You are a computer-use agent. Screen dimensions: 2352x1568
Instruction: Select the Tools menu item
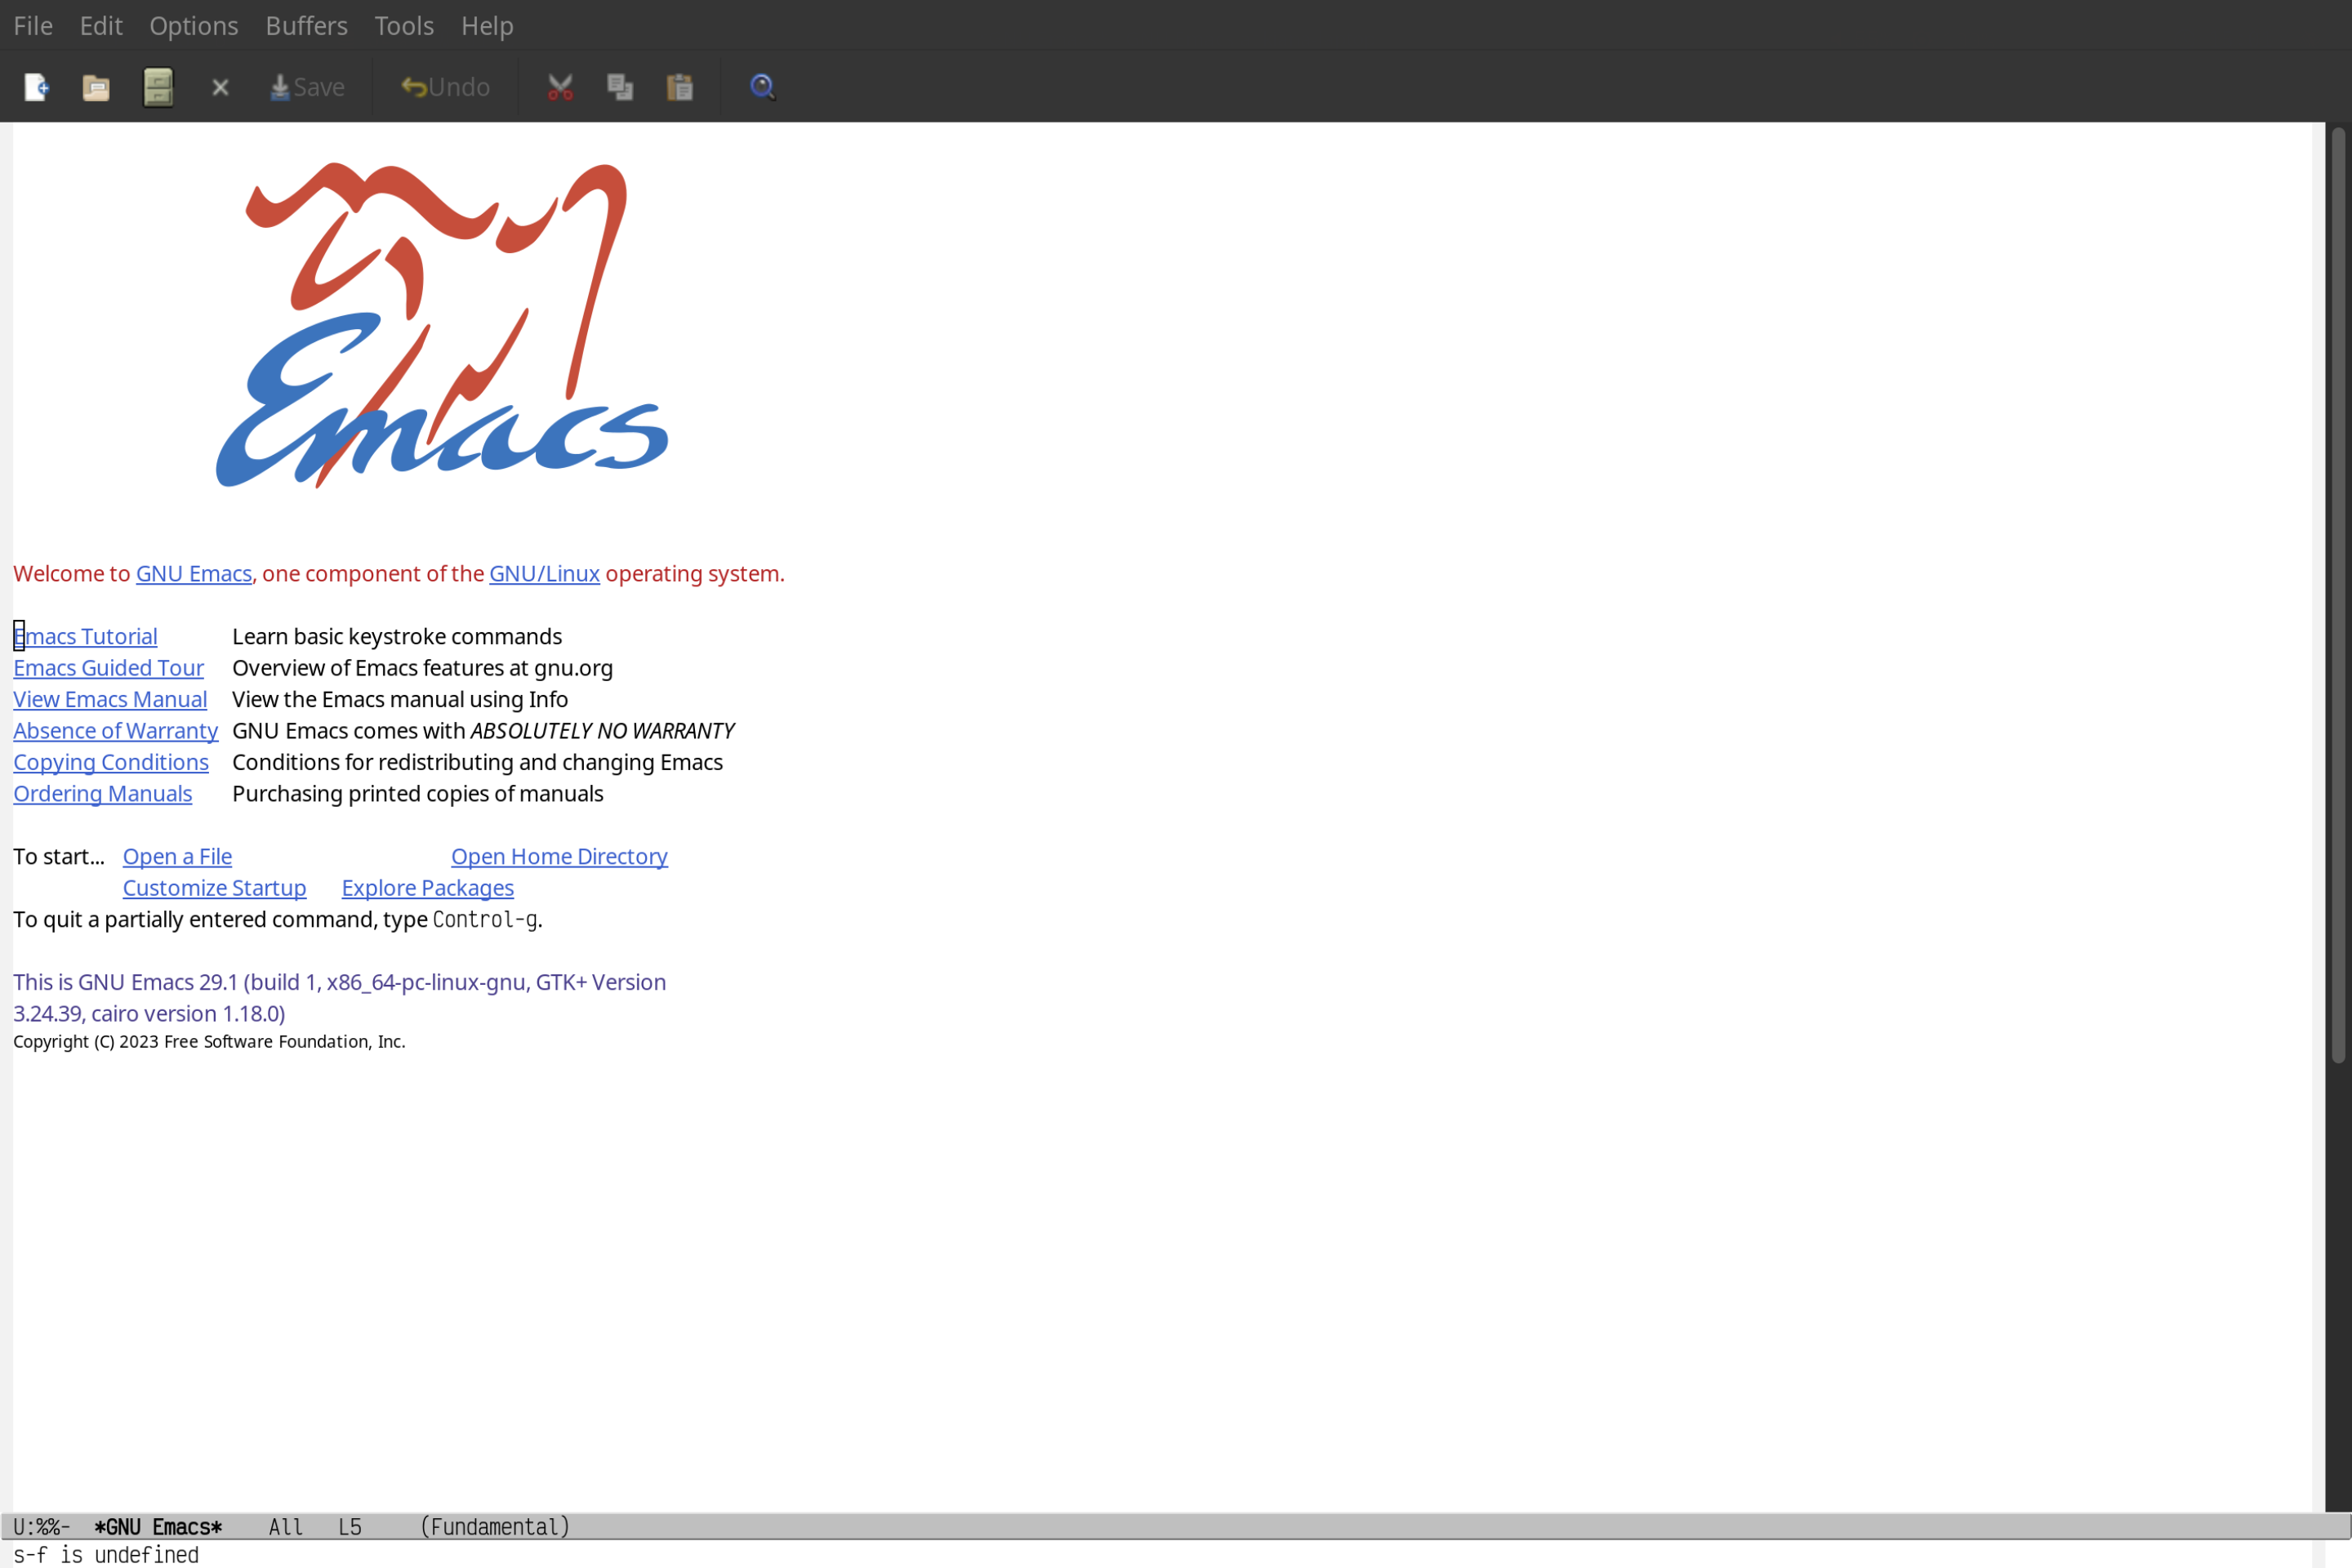403,24
